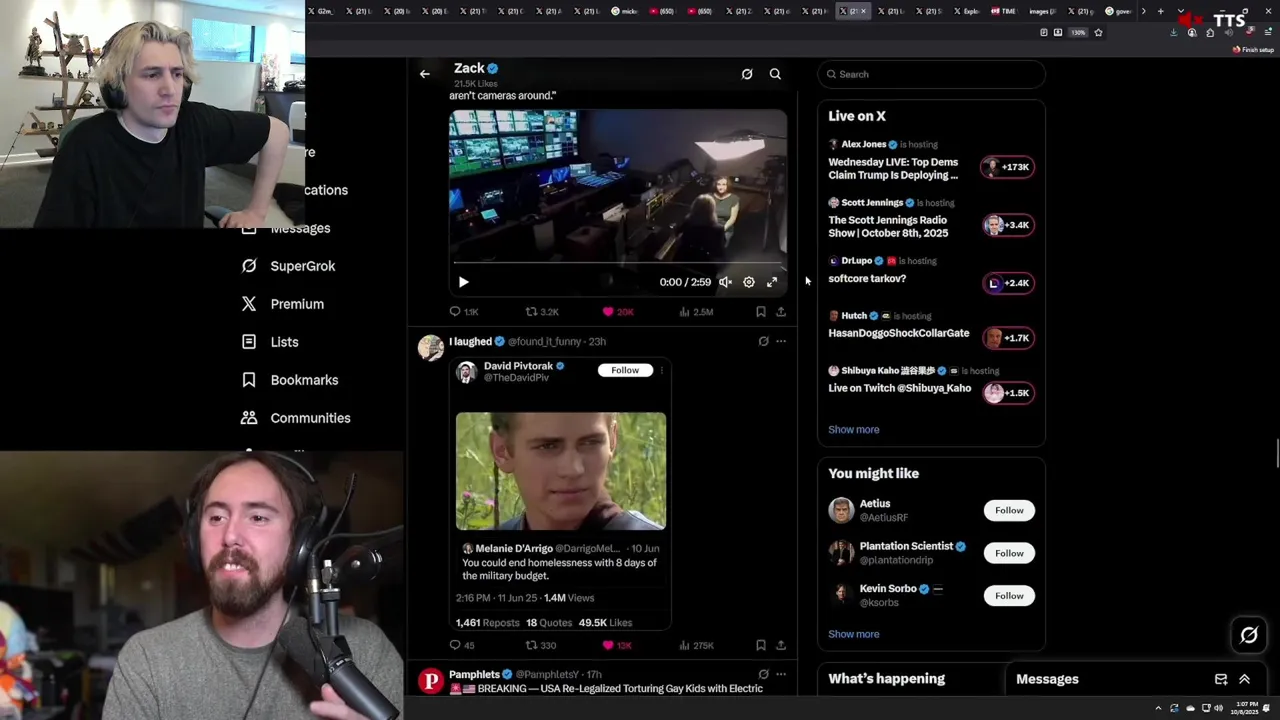Open The Scott Jennings Radio Show stream
The width and height of the screenshot is (1280, 720).
pyautogui.click(x=888, y=226)
